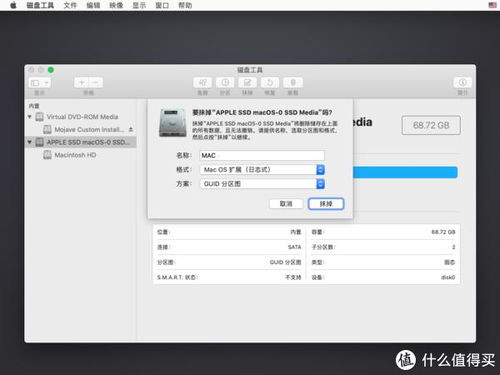Click the hard disk image in erase dialog
The width and height of the screenshot is (500, 375).
pos(173,123)
